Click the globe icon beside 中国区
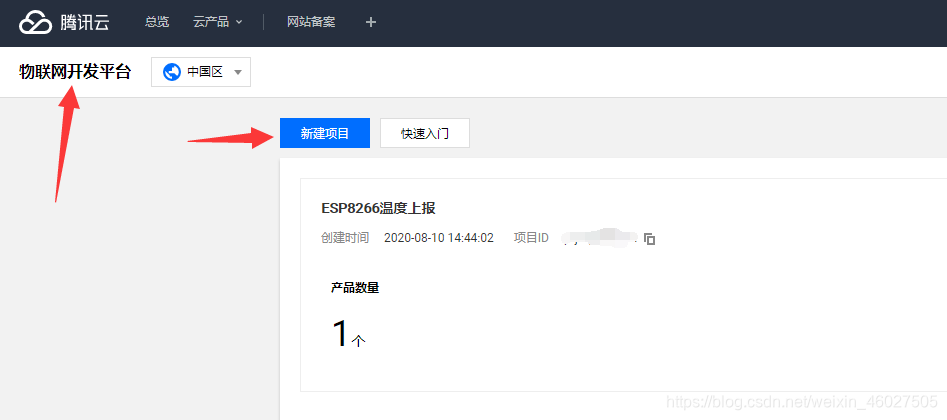 click(x=172, y=73)
